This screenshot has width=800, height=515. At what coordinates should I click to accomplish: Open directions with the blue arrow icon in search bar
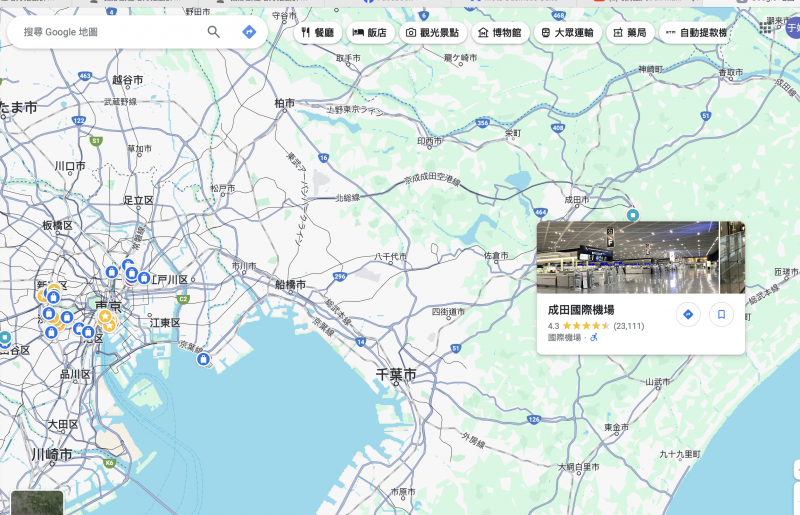(x=249, y=32)
